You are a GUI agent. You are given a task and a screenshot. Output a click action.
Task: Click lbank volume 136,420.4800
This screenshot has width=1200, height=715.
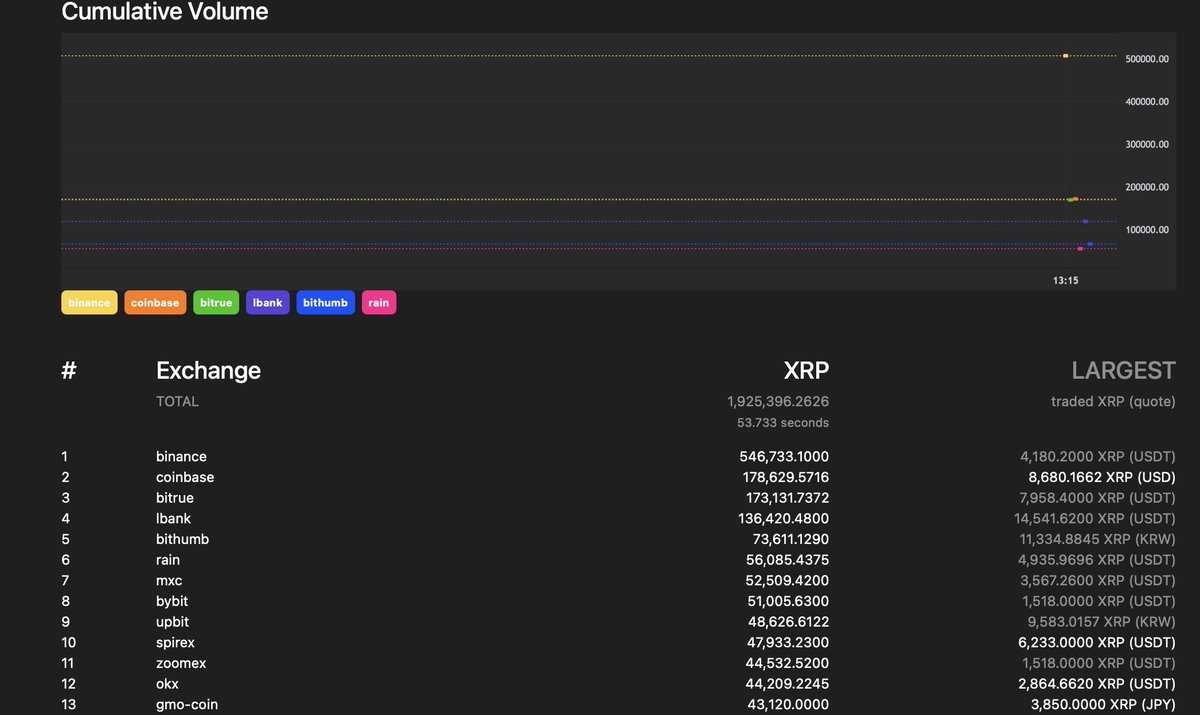(784, 518)
